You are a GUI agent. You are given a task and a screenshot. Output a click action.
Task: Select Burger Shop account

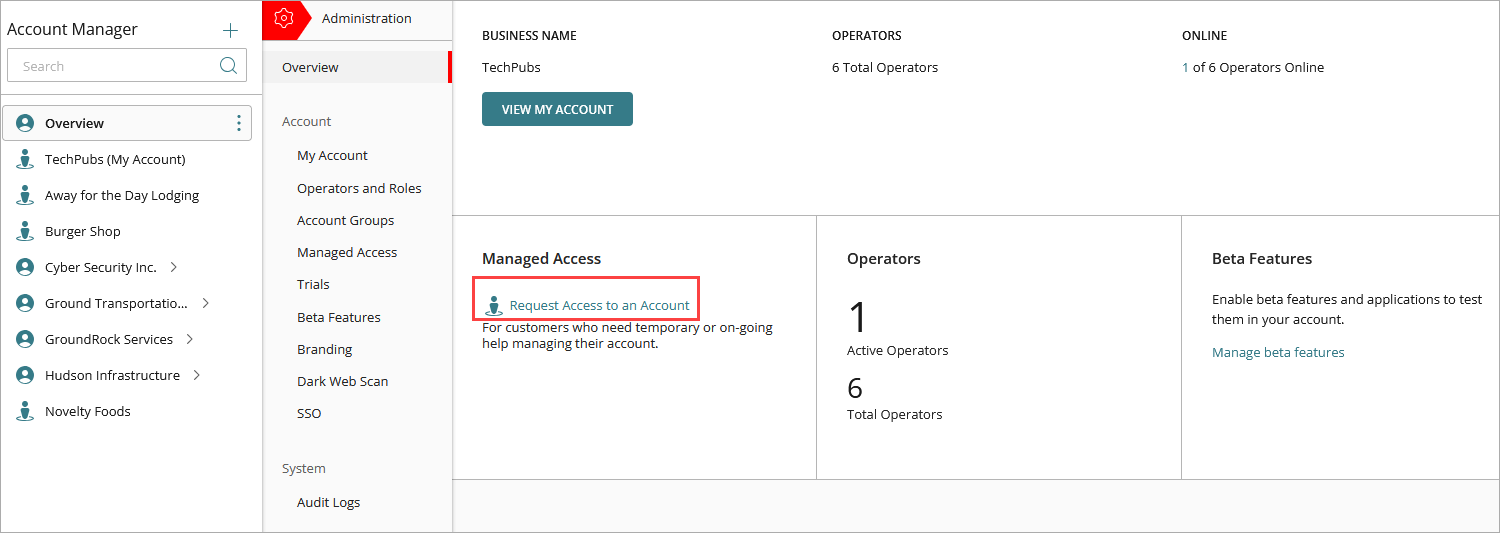82,231
